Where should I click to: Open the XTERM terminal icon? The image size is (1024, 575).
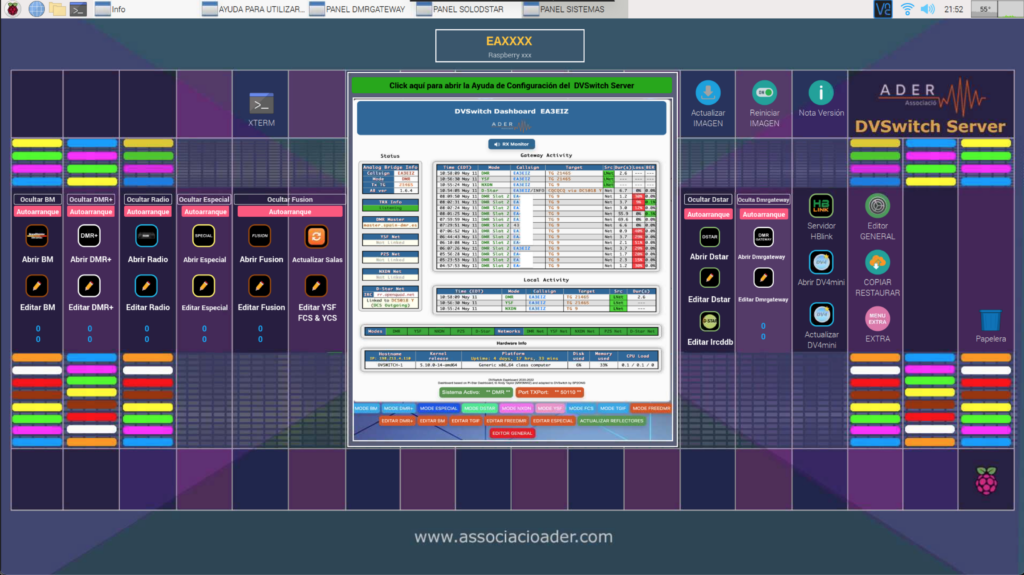tap(261, 104)
